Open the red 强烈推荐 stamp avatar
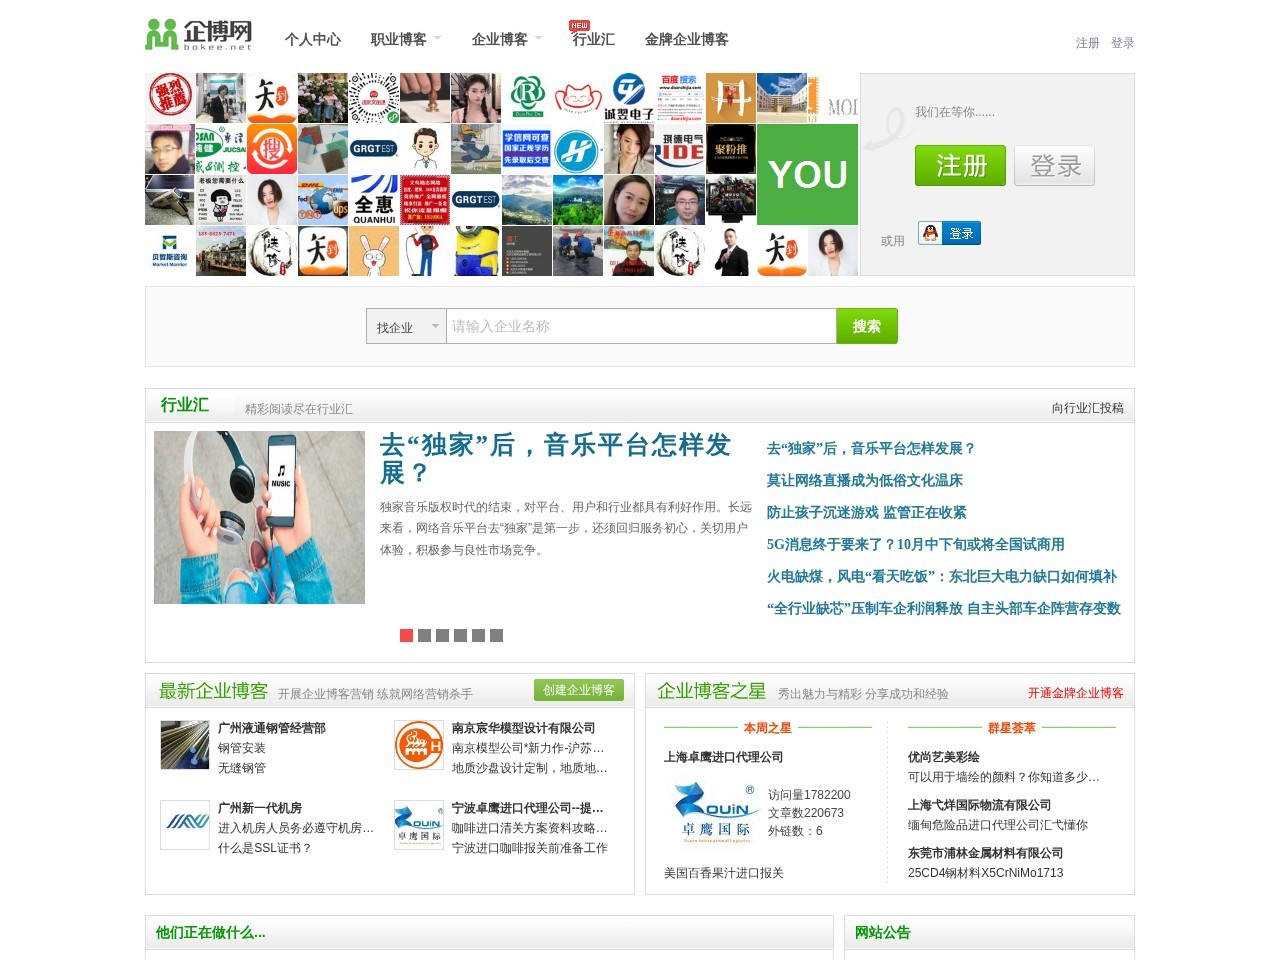The image size is (1280, 960). [x=170, y=98]
